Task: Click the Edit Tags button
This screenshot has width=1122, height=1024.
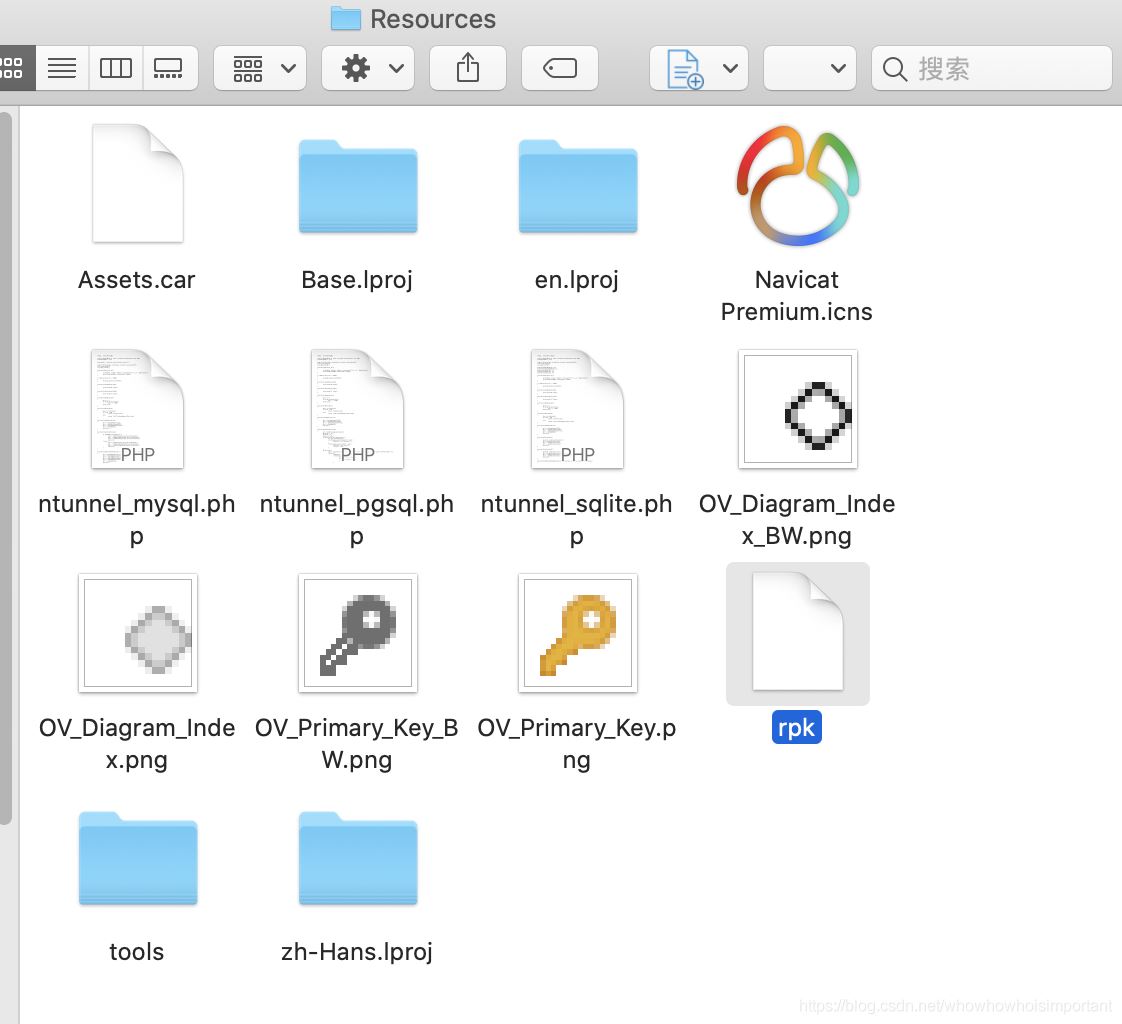Action: pyautogui.click(x=559, y=69)
